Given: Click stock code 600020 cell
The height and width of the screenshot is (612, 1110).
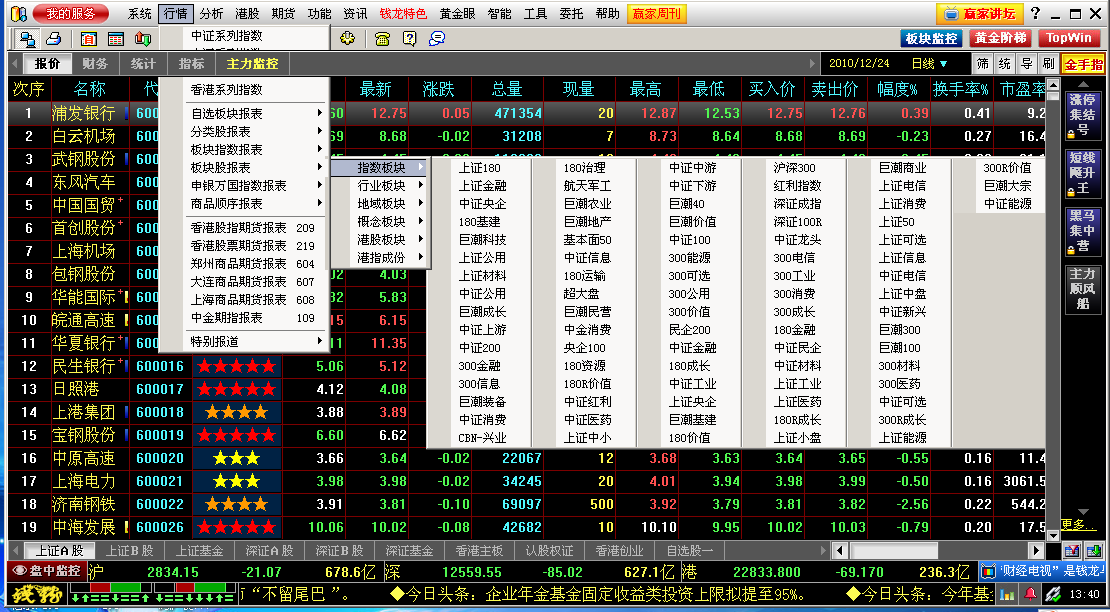Looking at the screenshot, I should click(x=160, y=458).
